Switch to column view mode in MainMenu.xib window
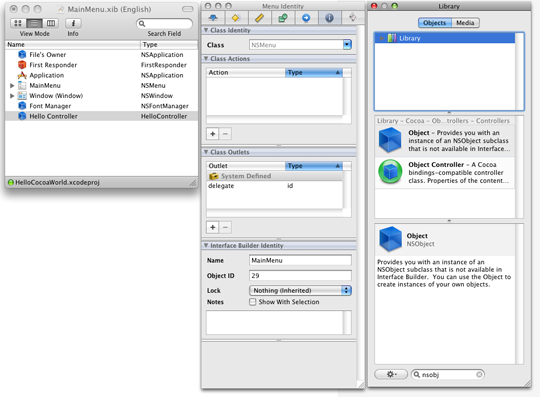This screenshot has width=540, height=397. click(x=51, y=23)
